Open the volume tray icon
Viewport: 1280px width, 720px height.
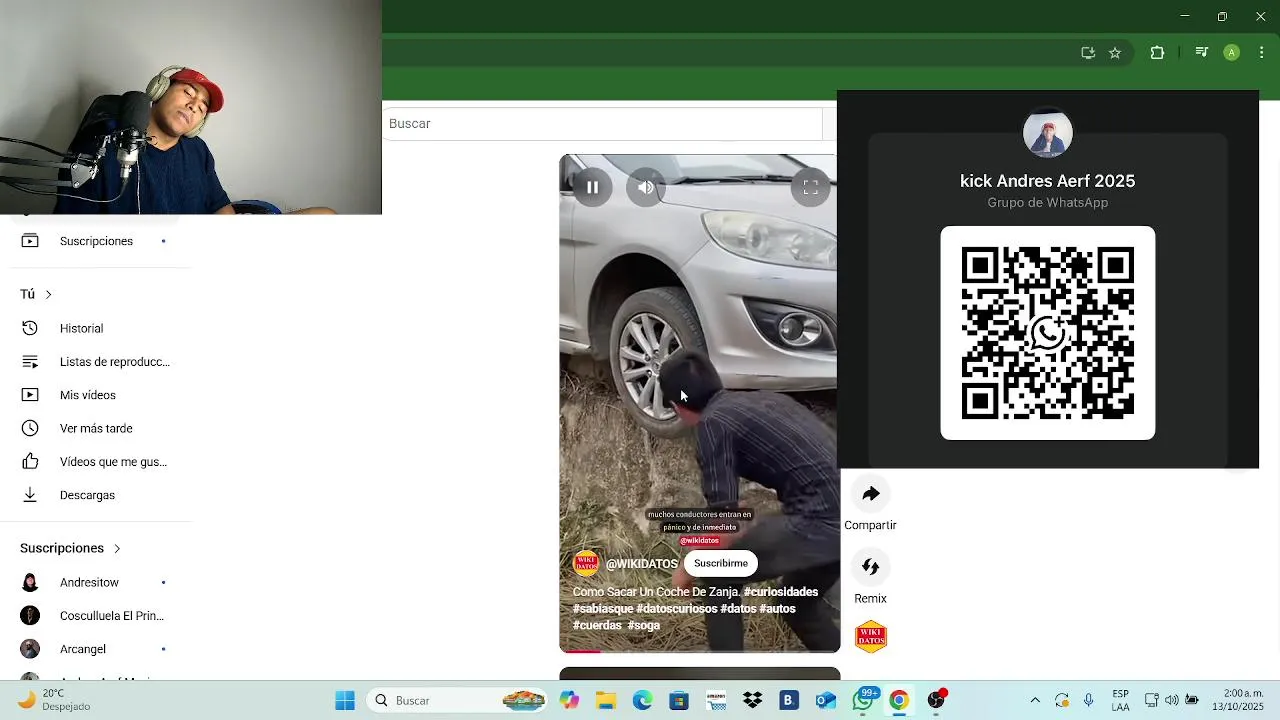click(1172, 701)
